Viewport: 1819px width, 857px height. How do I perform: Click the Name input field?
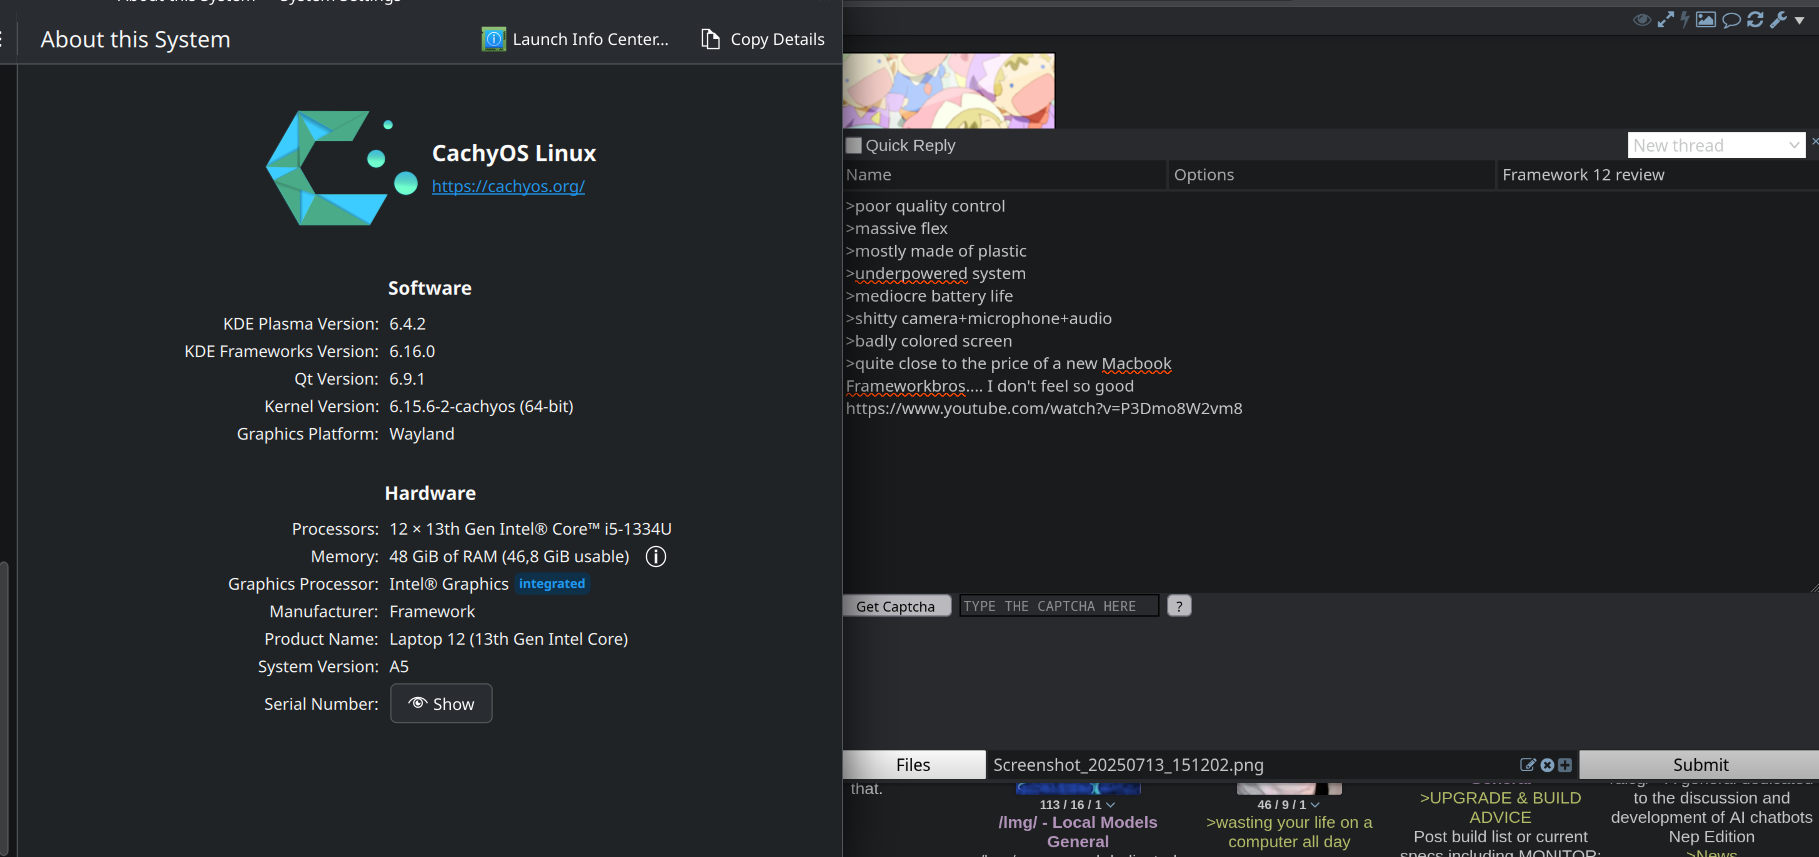click(x=1004, y=175)
